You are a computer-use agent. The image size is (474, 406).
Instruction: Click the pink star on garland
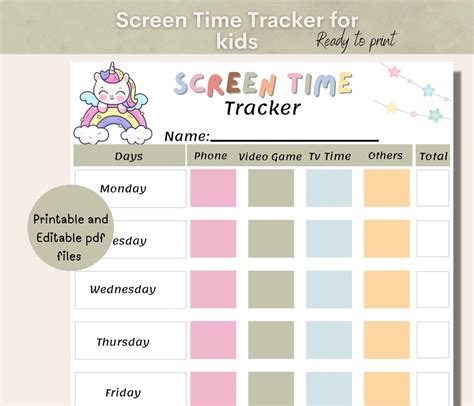(x=394, y=71)
